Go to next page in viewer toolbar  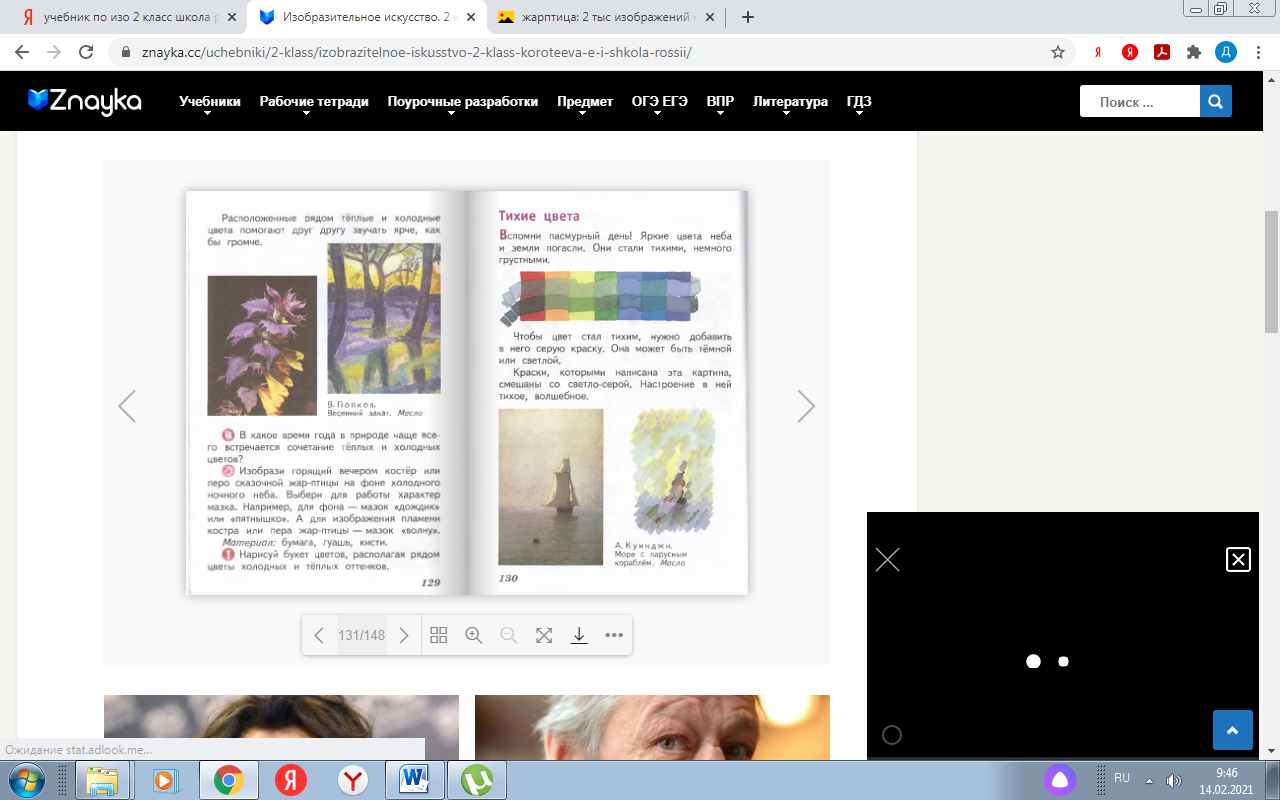pyautogui.click(x=404, y=635)
